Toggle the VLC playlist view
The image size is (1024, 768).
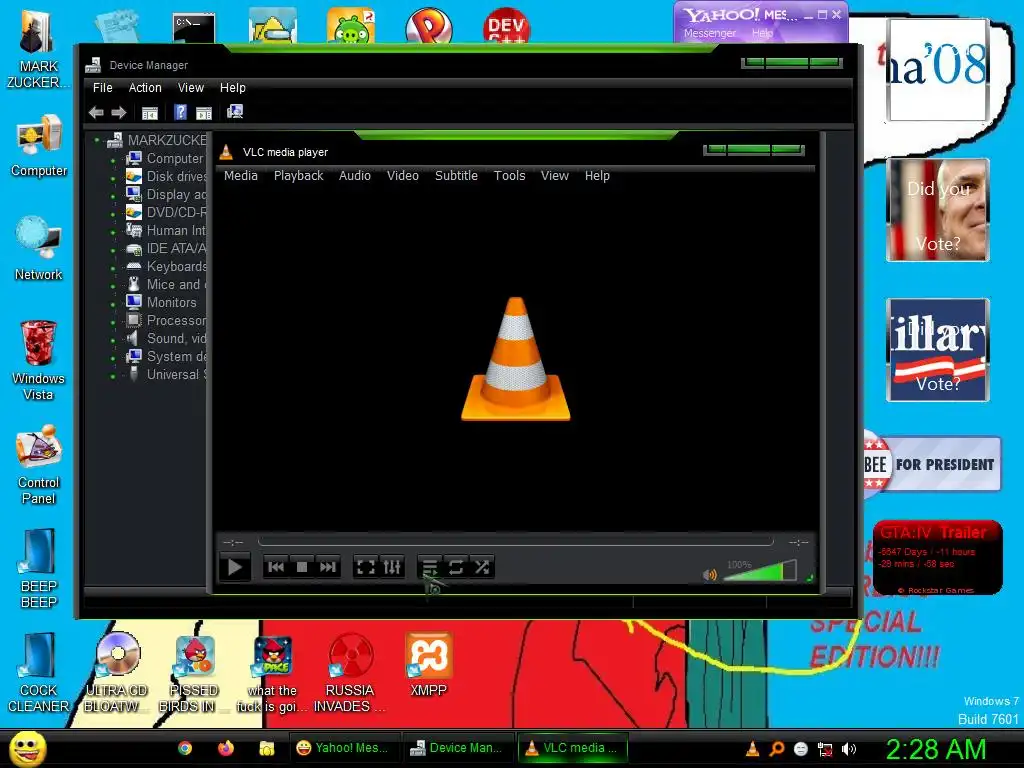pos(430,567)
